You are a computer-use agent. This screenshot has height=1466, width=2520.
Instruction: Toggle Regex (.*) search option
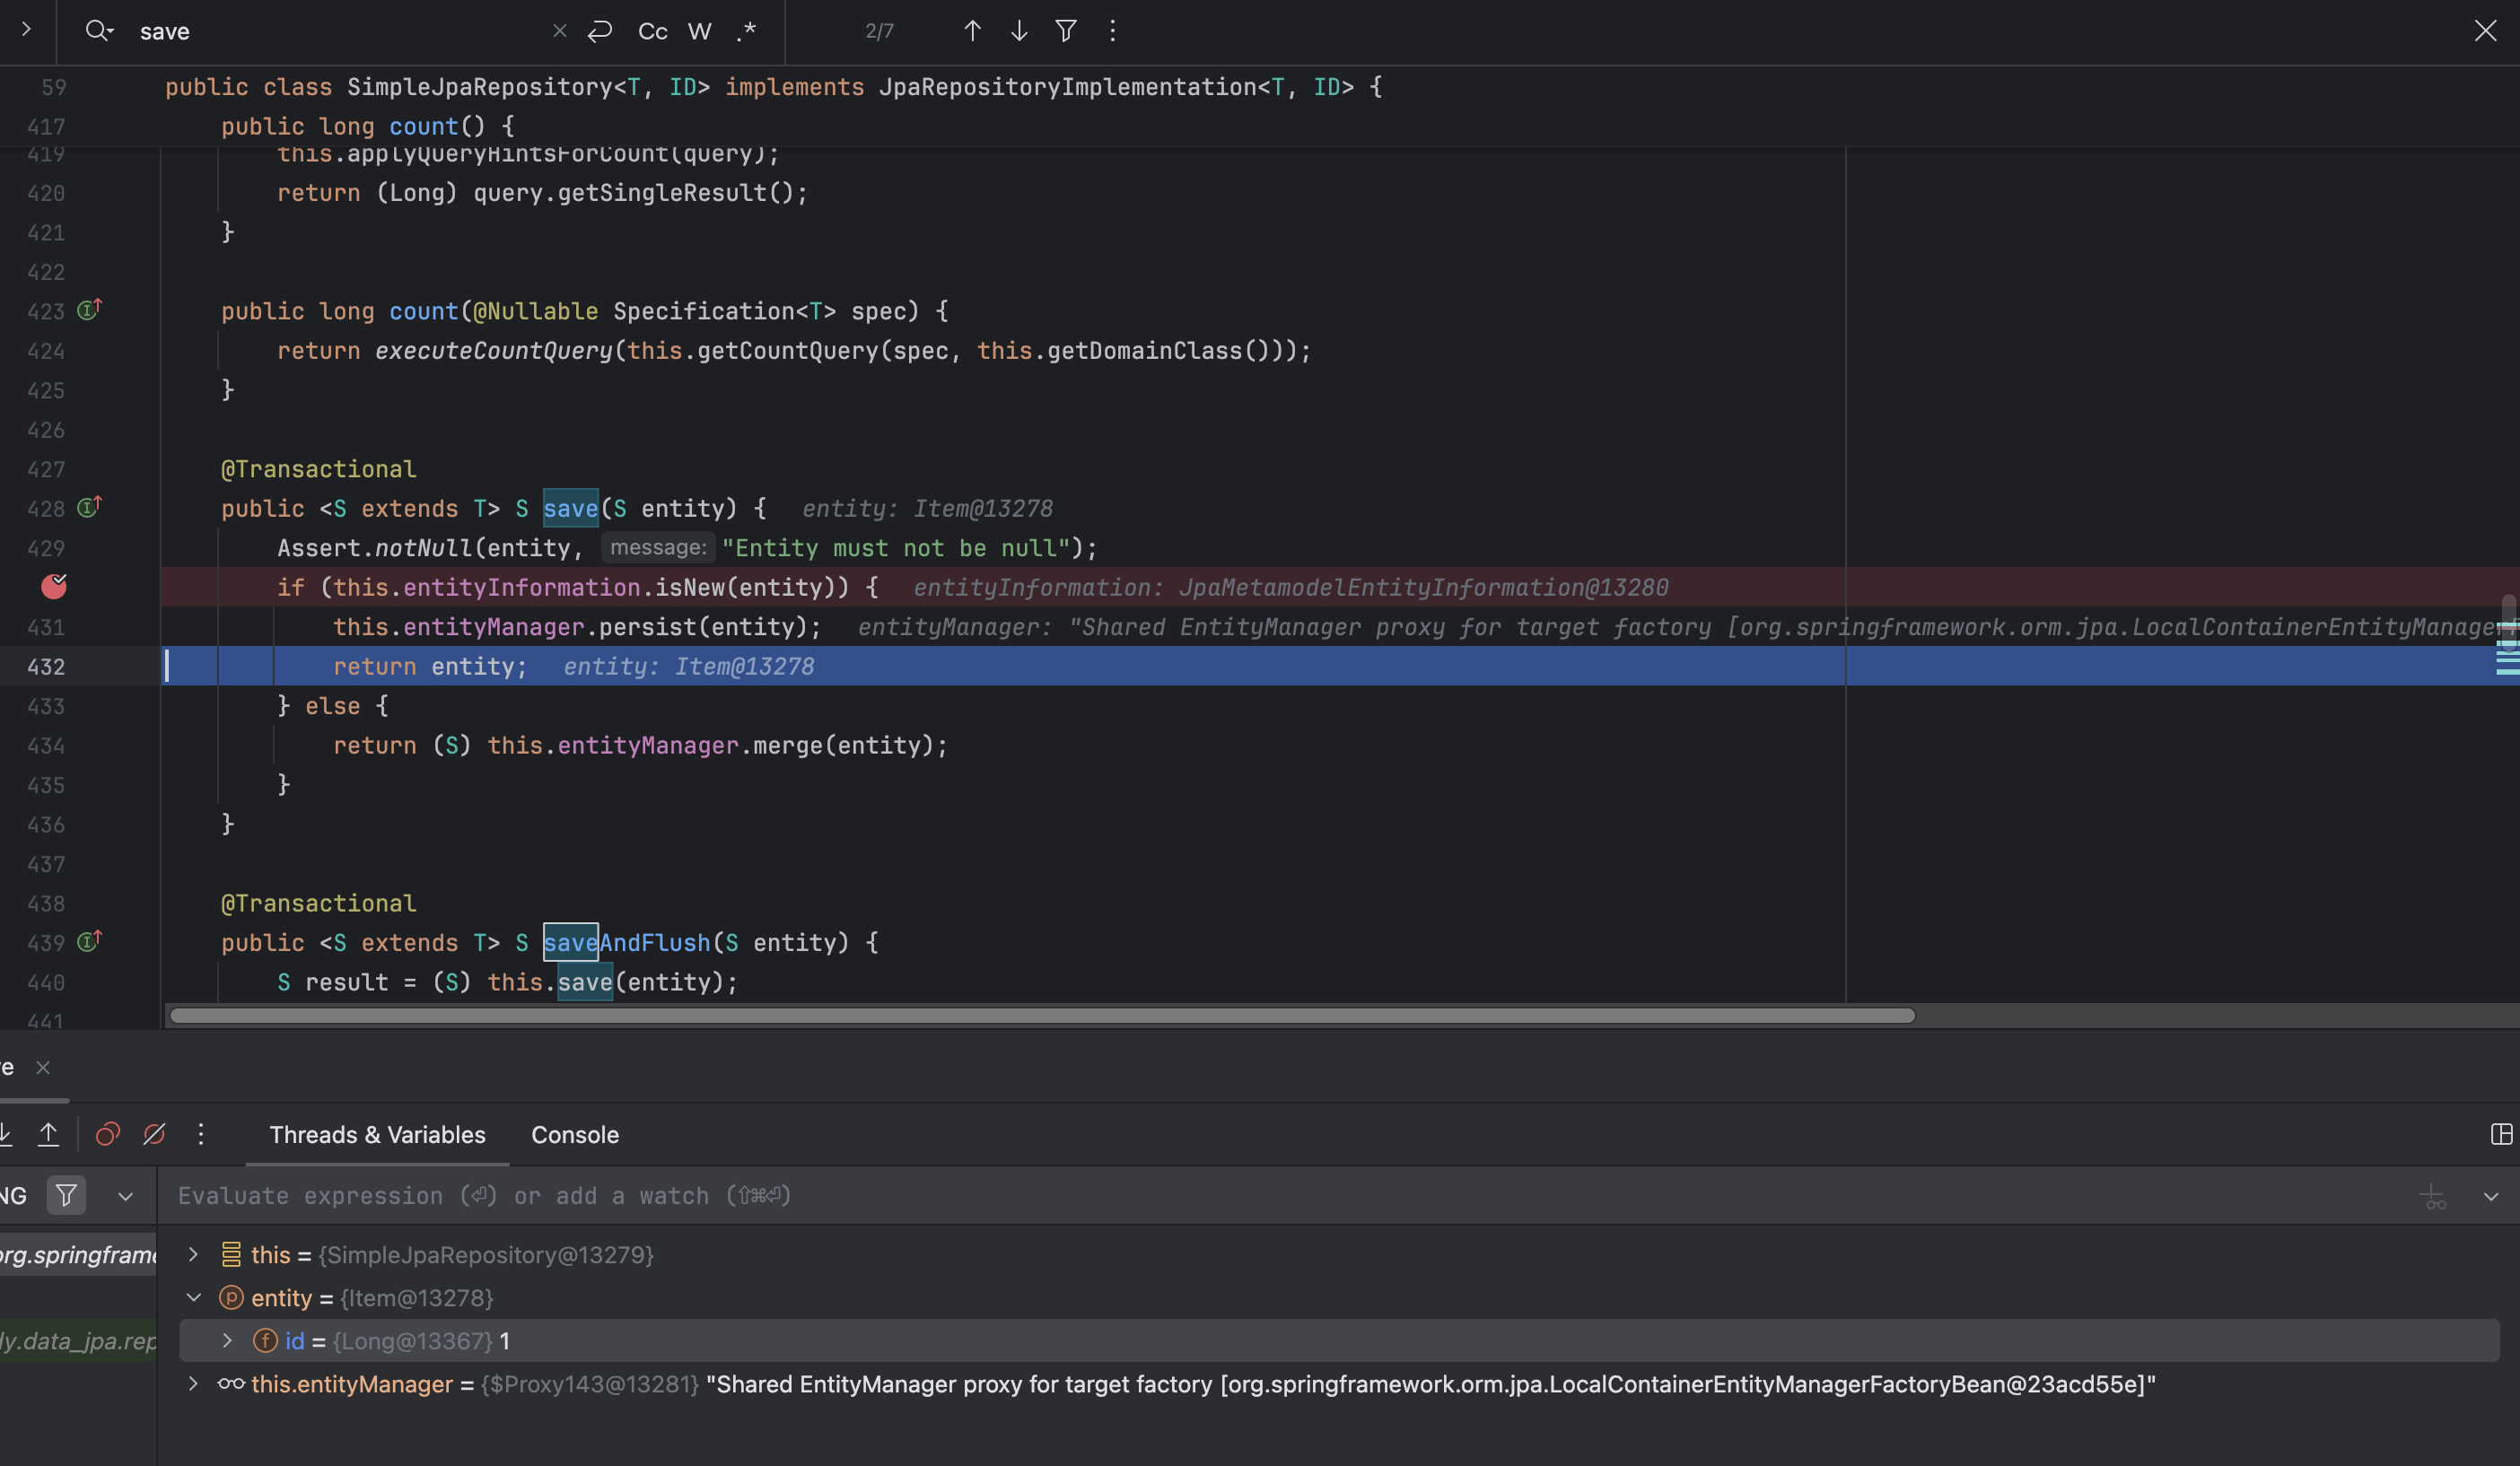click(746, 31)
